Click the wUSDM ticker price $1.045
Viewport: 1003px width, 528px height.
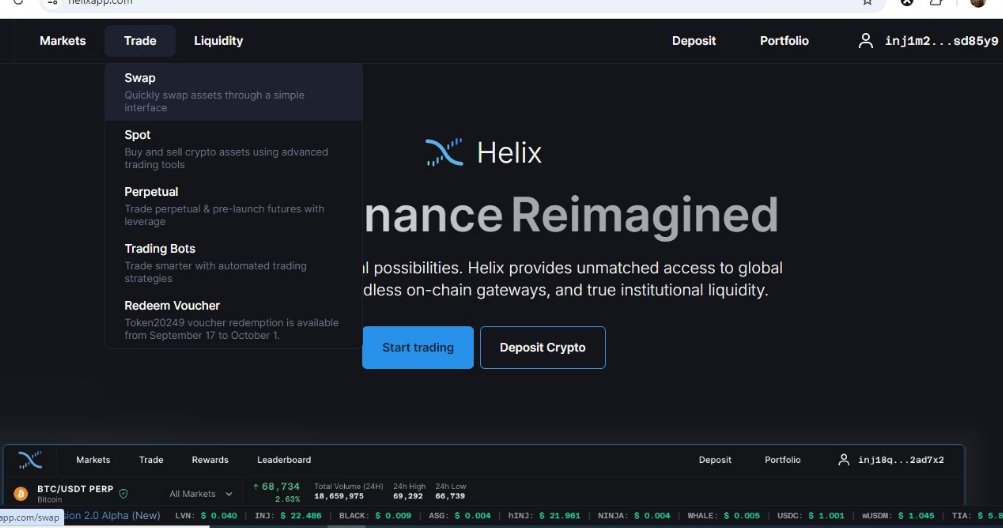pos(915,515)
